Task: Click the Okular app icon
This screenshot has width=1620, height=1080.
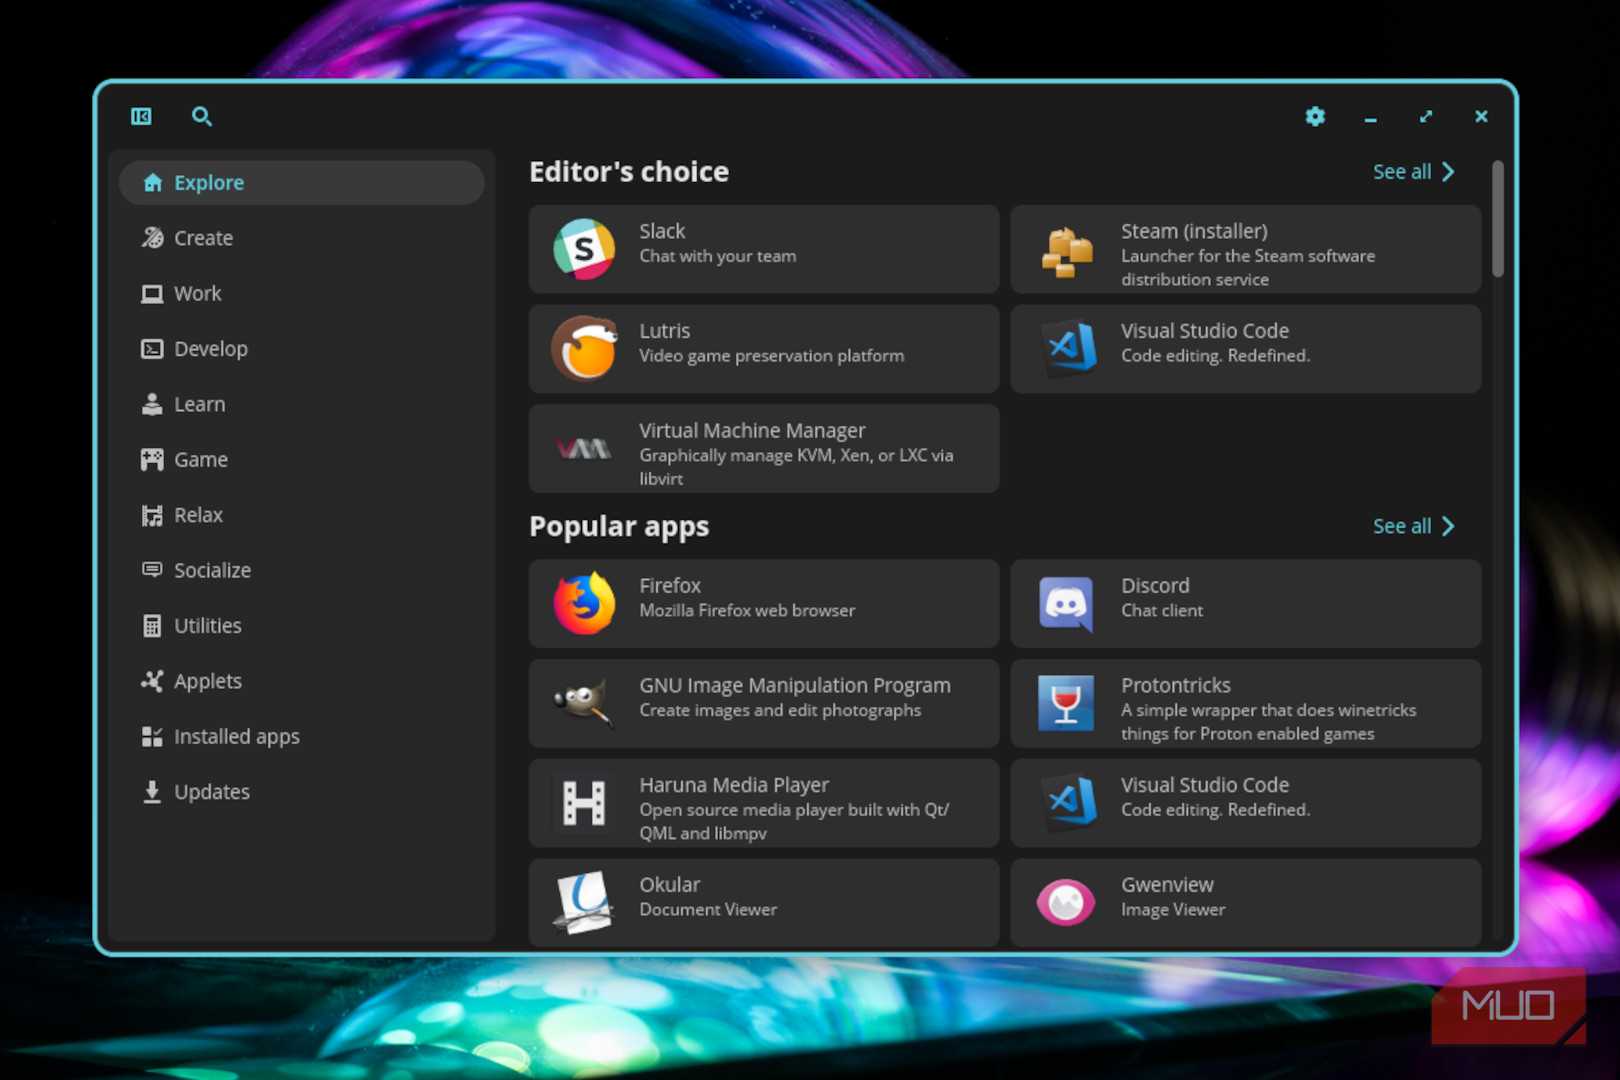Action: pyautogui.click(x=584, y=902)
